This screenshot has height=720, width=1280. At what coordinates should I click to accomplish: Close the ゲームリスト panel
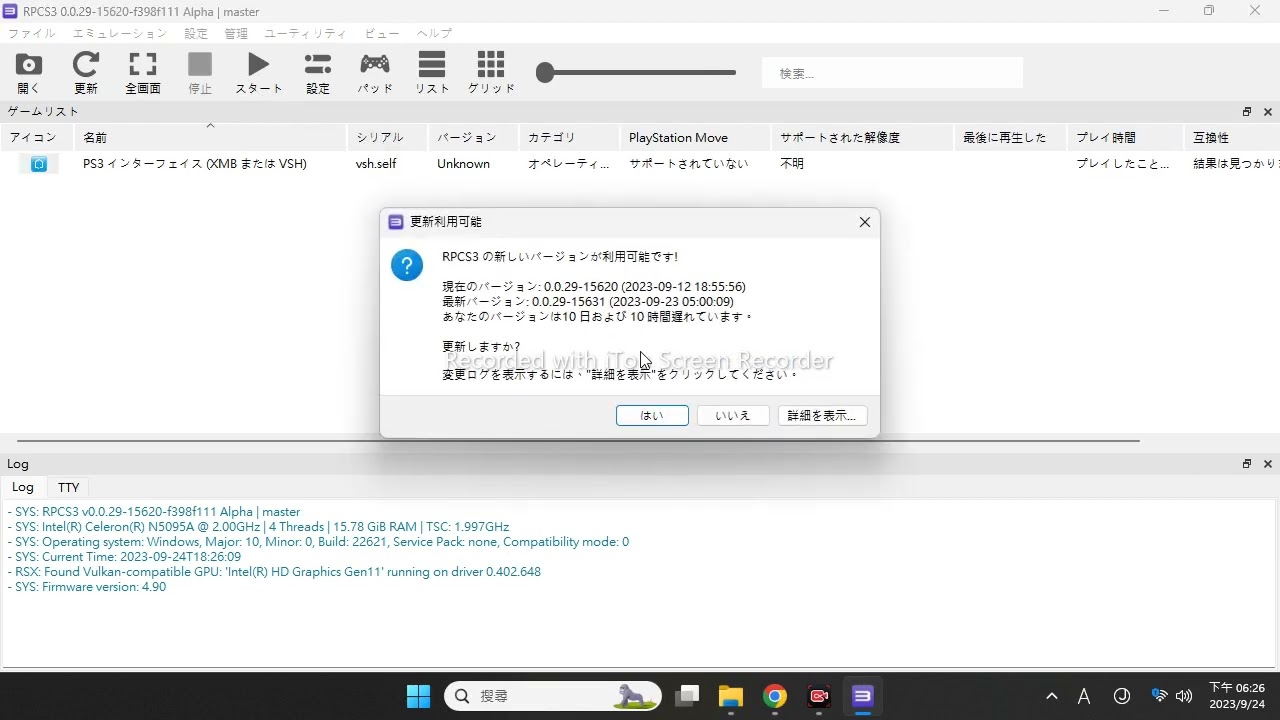pyautogui.click(x=1268, y=112)
